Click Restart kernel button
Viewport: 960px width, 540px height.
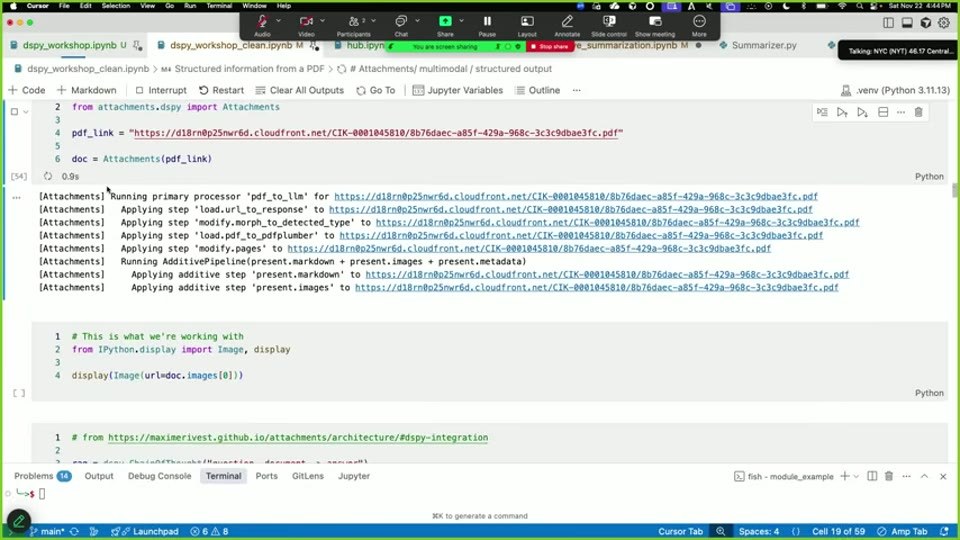tap(221, 90)
